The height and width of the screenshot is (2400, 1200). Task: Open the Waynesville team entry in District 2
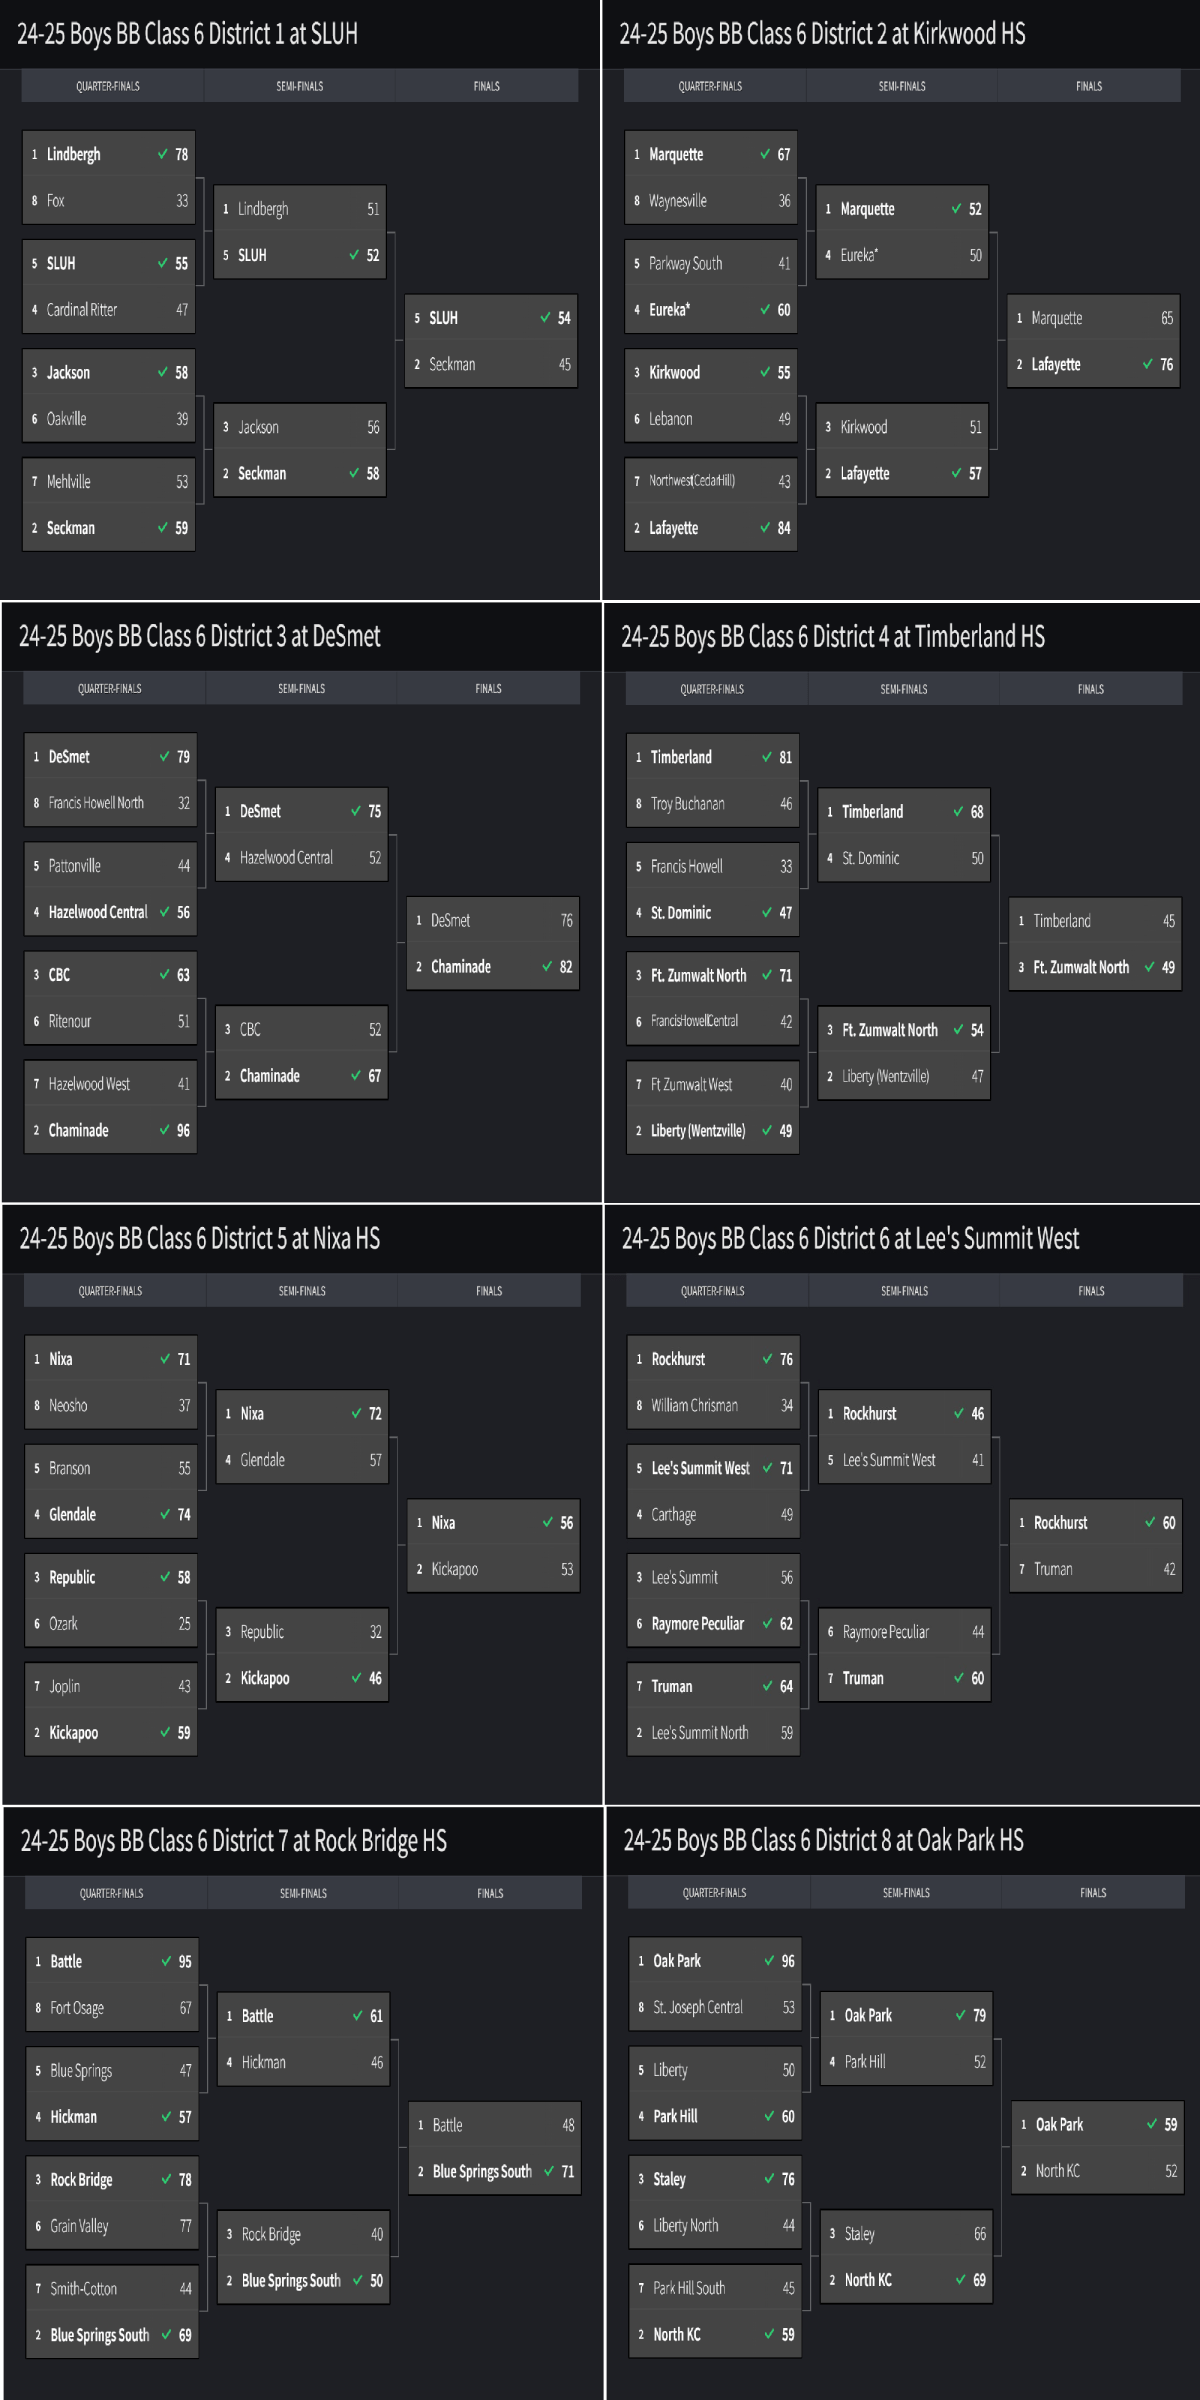pyautogui.click(x=678, y=201)
